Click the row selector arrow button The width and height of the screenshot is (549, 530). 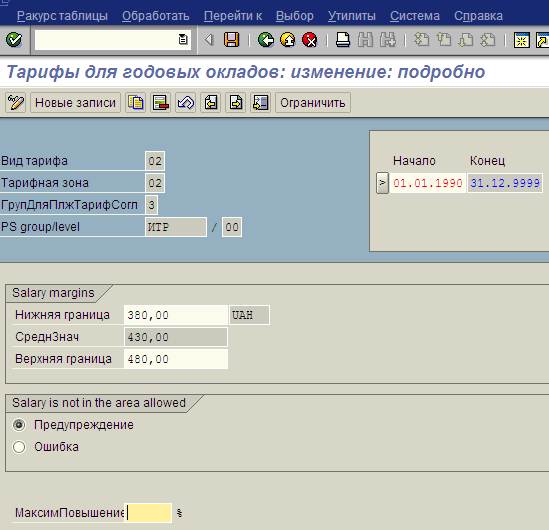[x=382, y=183]
